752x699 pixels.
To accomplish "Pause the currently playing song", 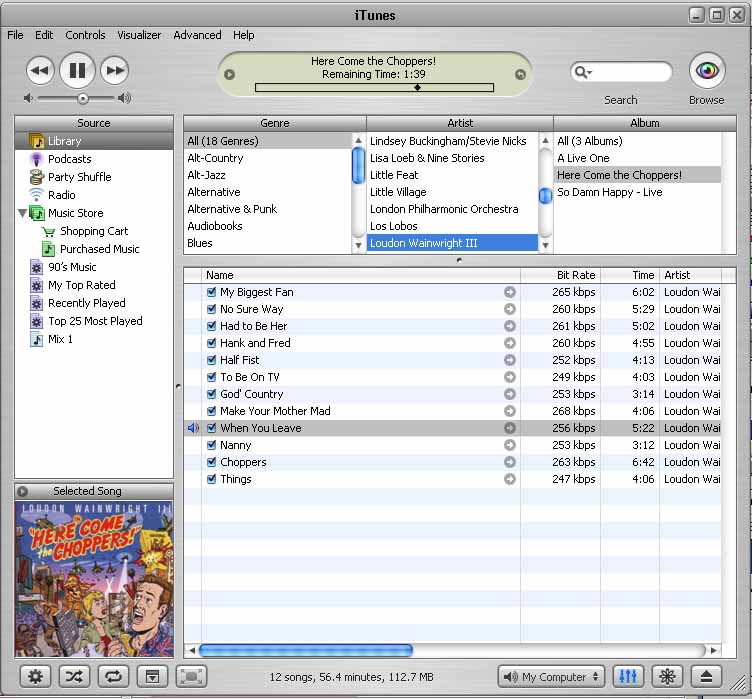I will (x=77, y=70).
